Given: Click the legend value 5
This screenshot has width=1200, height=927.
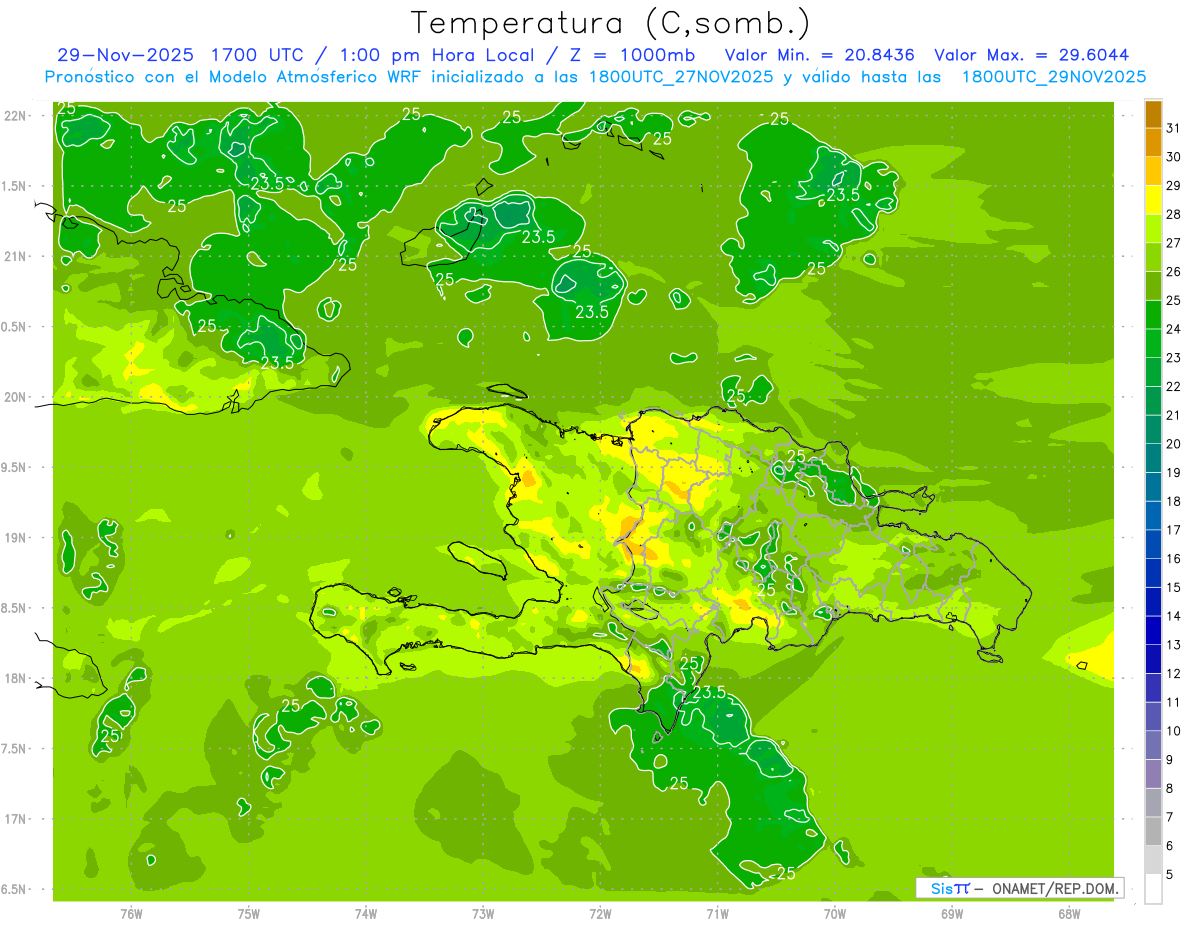Looking at the screenshot, I should click(1170, 875).
